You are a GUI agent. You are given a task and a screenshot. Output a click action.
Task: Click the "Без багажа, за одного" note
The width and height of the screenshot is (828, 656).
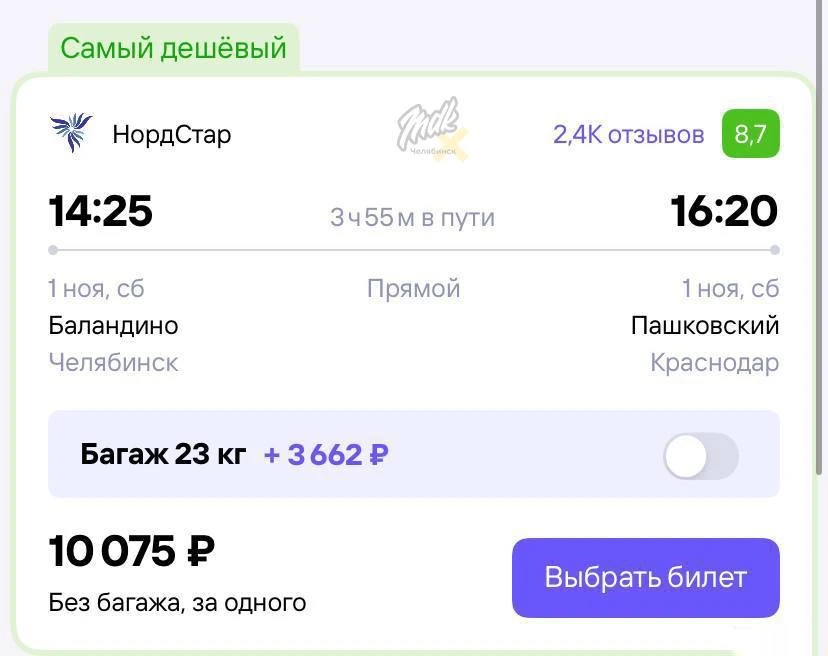click(177, 603)
